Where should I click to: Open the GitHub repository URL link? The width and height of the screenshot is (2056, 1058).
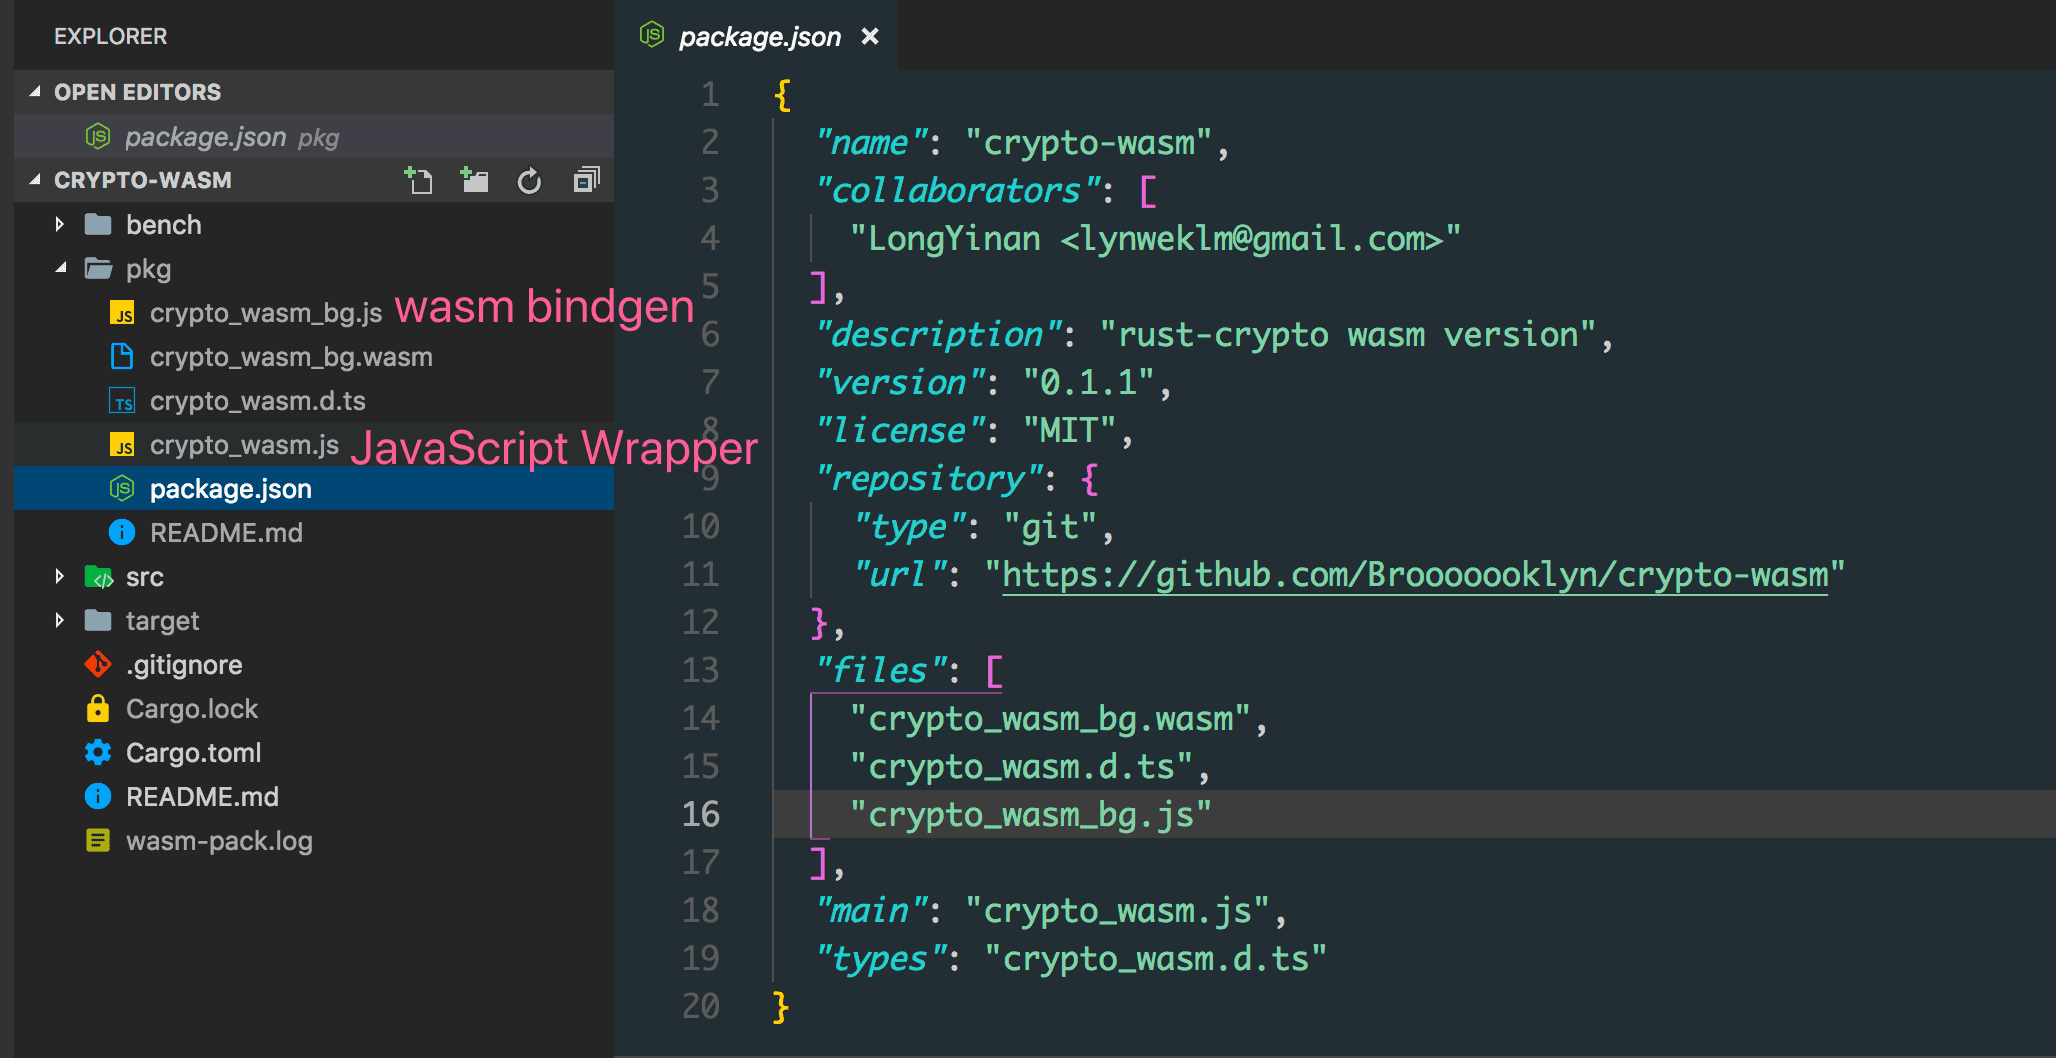(1414, 575)
